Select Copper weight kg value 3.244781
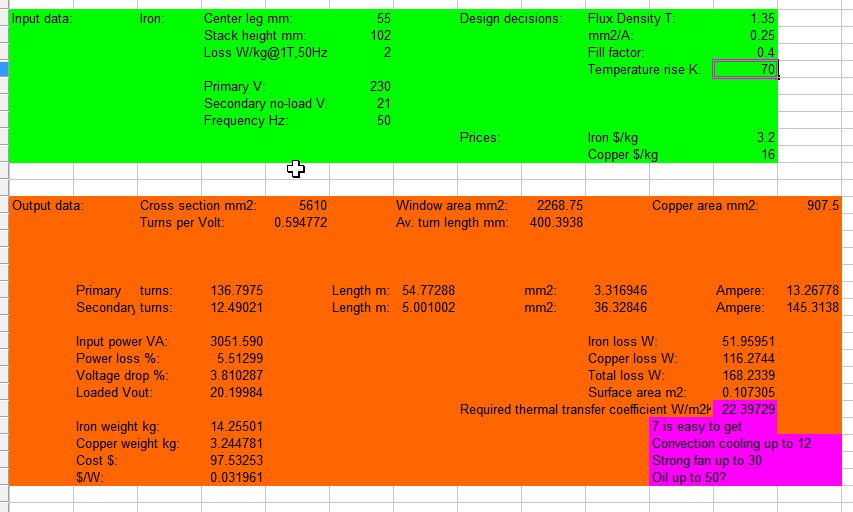Image resolution: width=853 pixels, height=512 pixels. tap(237, 443)
